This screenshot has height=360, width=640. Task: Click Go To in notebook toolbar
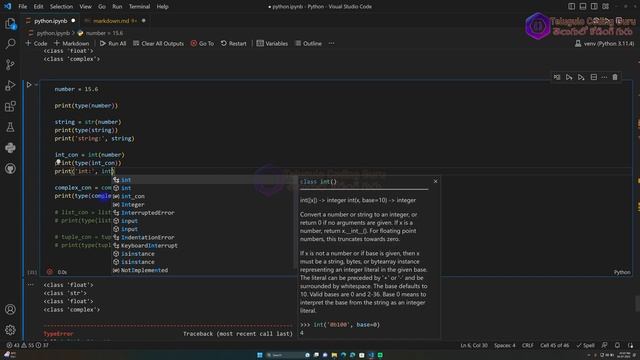(202, 43)
